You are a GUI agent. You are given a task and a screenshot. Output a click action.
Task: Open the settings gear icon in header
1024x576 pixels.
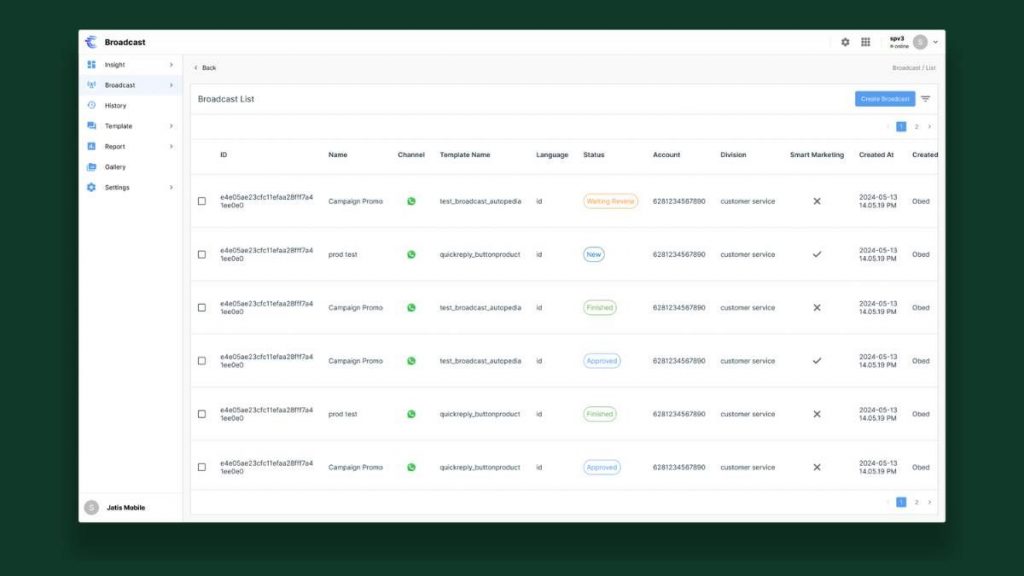845,42
